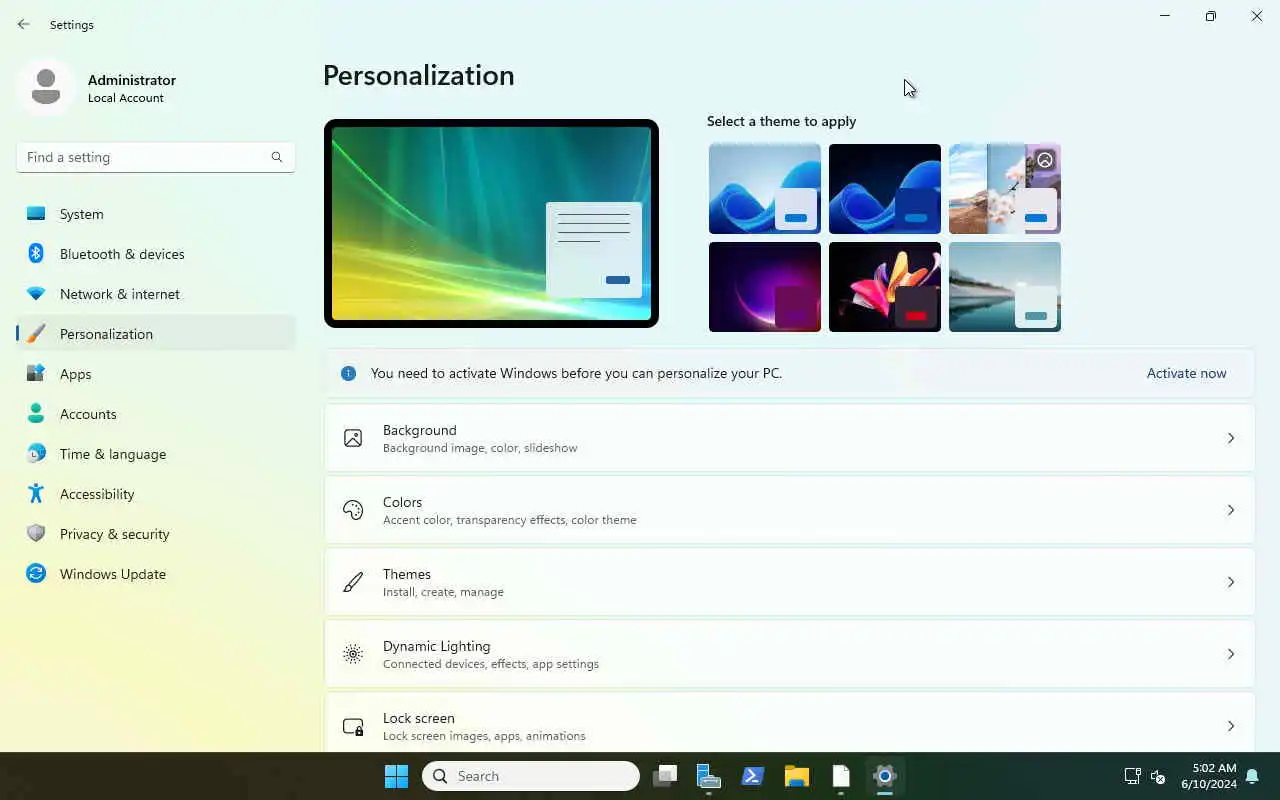This screenshot has width=1280, height=800.
Task: Click the Windows Update sync icon
Action: (x=36, y=574)
